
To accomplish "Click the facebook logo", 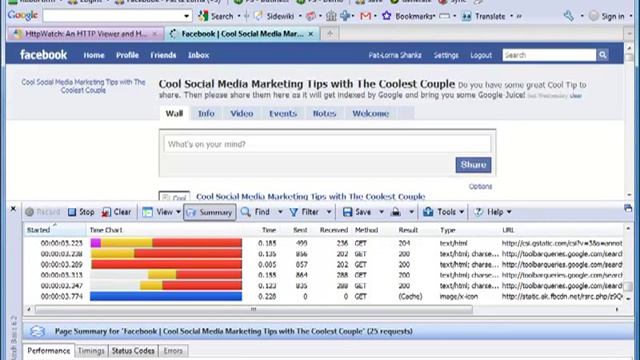I will coord(43,55).
